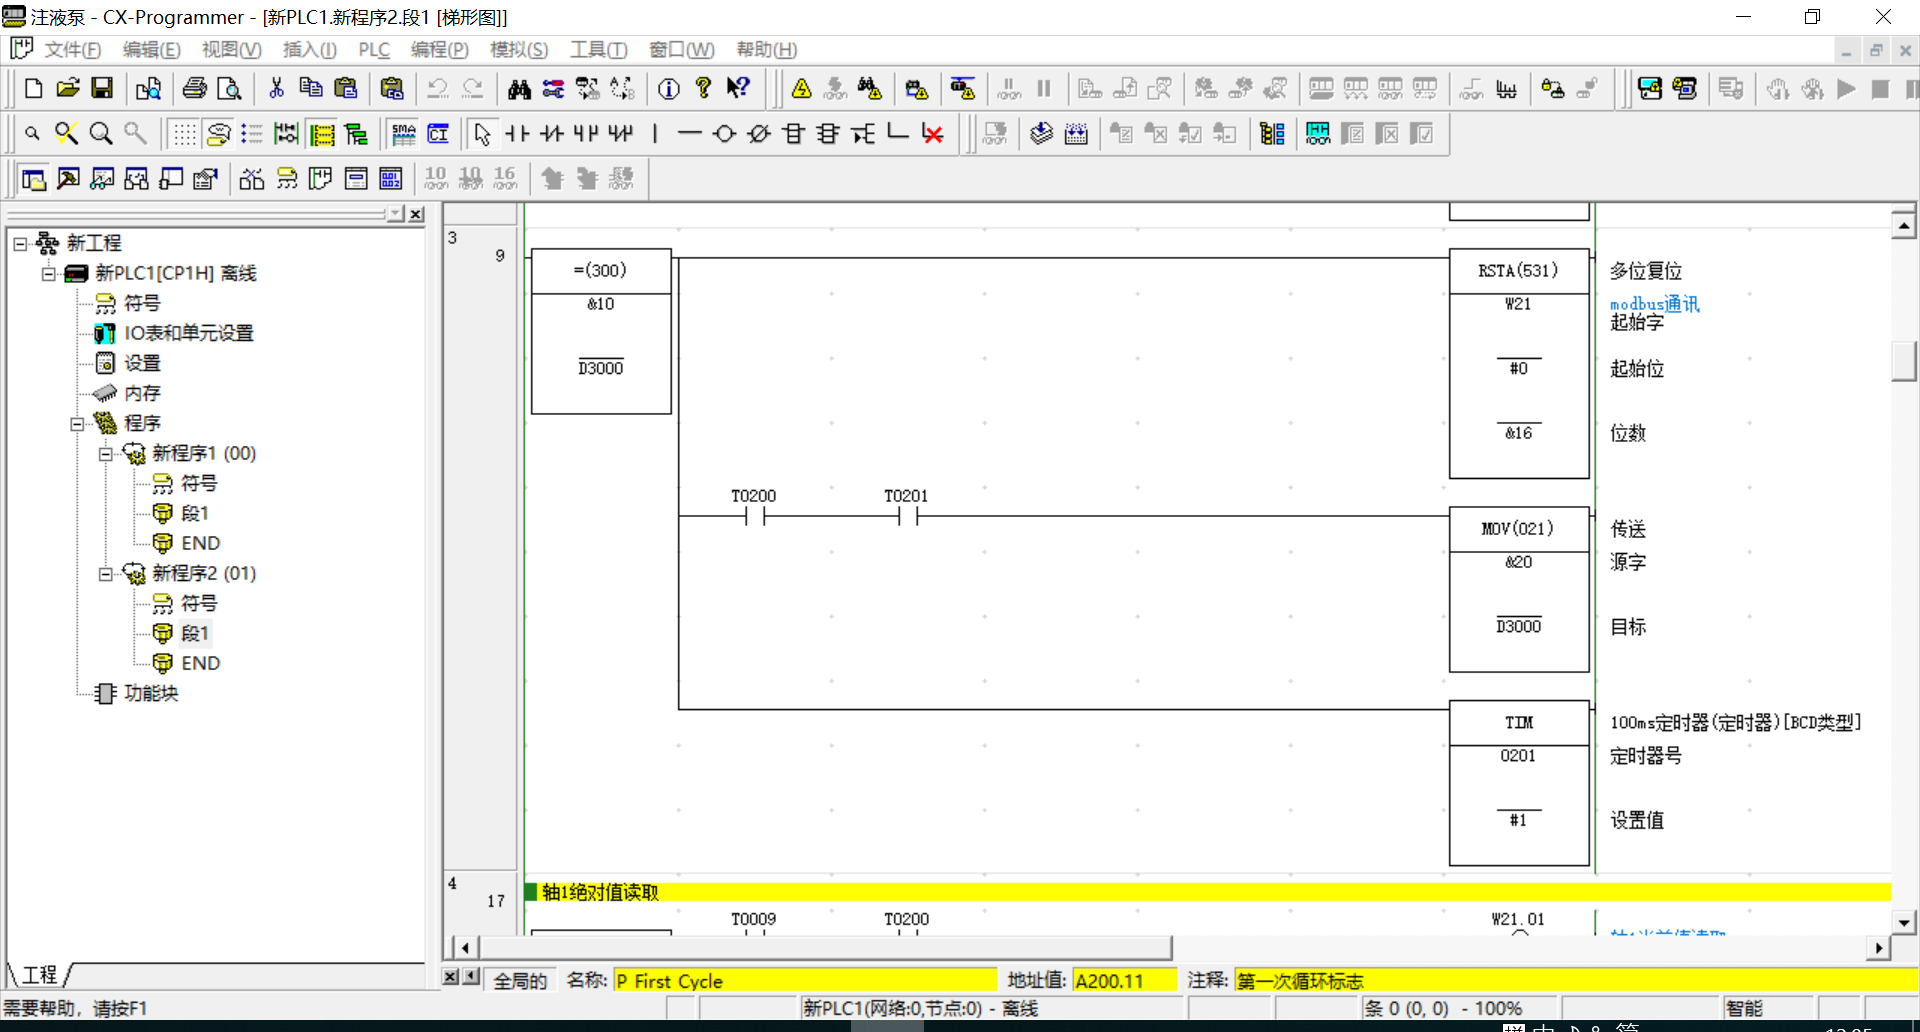Viewport: 1920px width, 1032px height.
Task: Click the RSTA(531) instruction block
Action: 1519,363
